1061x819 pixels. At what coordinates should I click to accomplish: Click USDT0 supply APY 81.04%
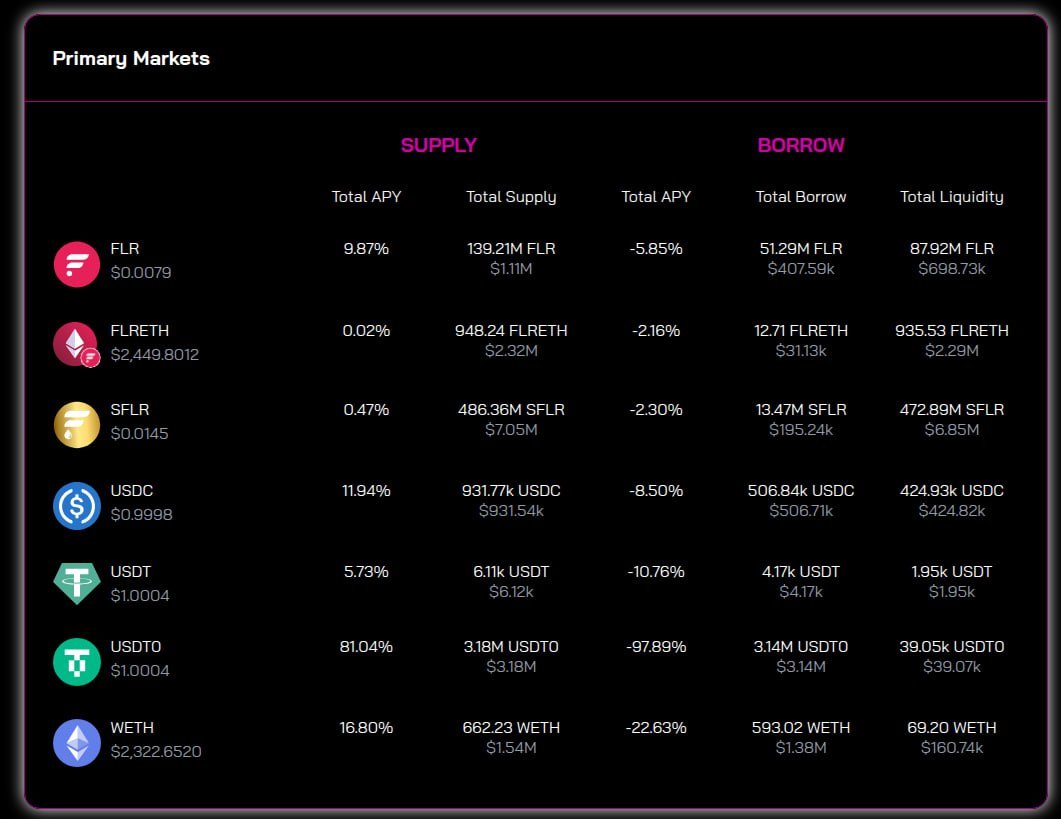[366, 646]
